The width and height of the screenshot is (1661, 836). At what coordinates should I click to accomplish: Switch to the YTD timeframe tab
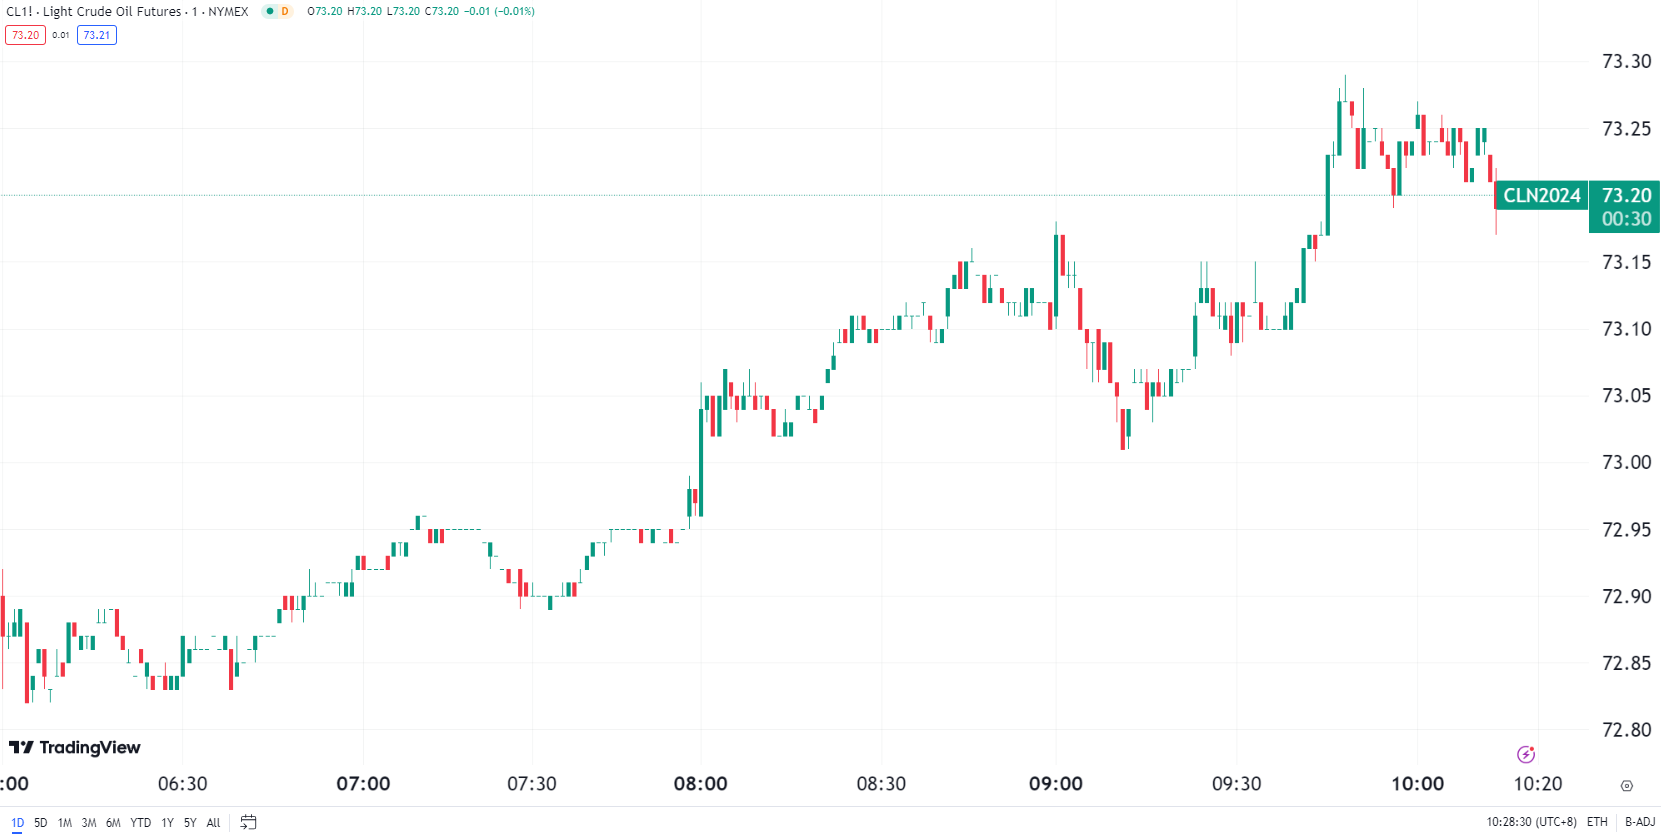140,822
